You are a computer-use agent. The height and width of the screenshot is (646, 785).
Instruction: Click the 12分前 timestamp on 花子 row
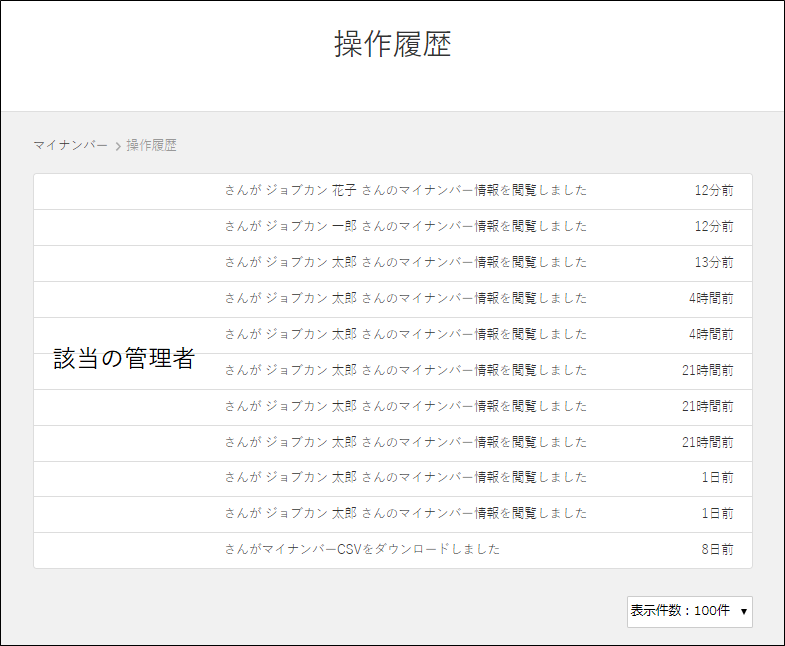714,190
